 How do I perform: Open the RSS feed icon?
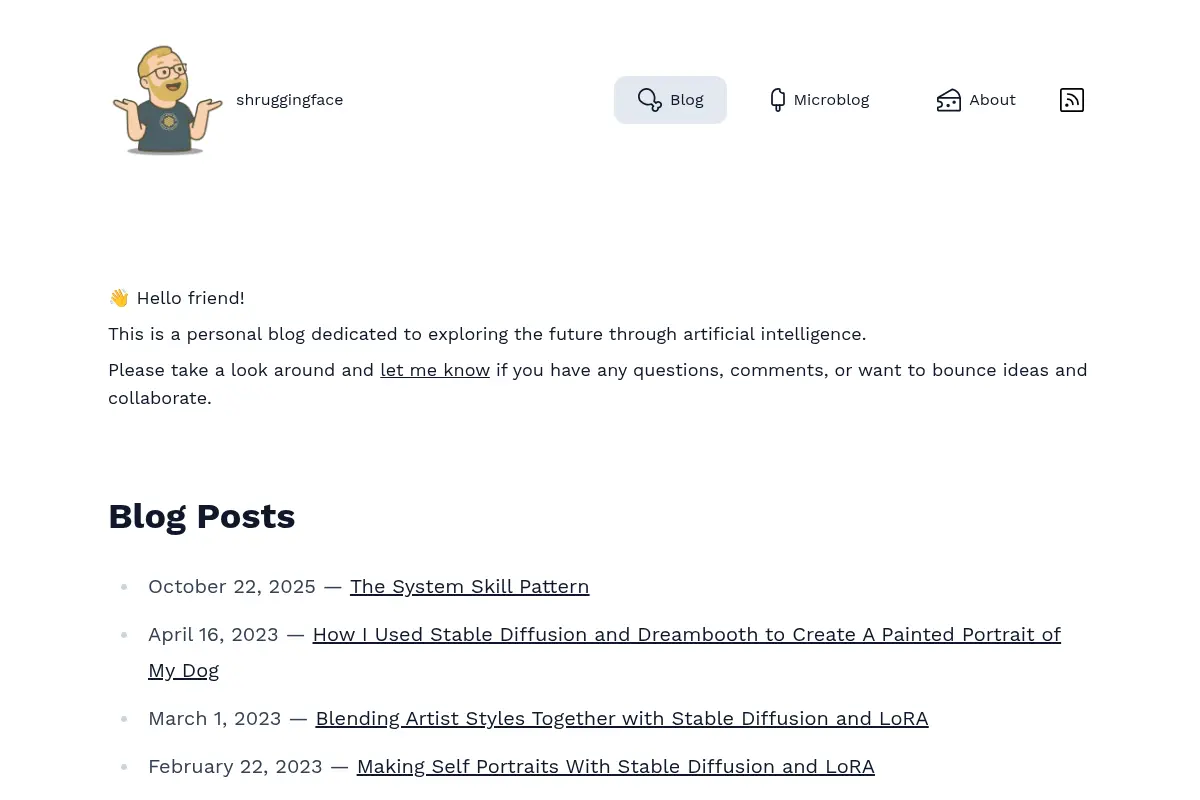point(1072,100)
